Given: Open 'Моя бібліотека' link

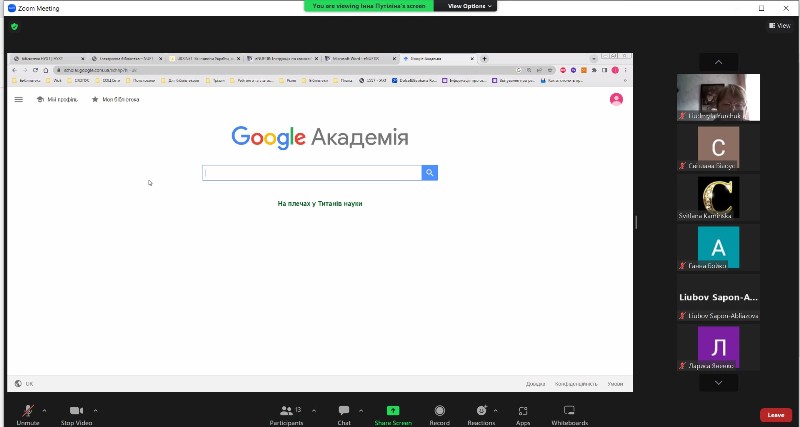Looking at the screenshot, I should [x=115, y=99].
